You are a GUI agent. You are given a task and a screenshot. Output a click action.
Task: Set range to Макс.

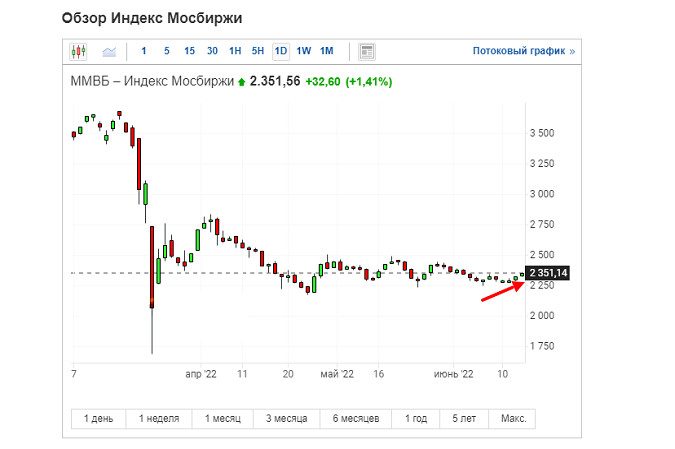(x=512, y=418)
